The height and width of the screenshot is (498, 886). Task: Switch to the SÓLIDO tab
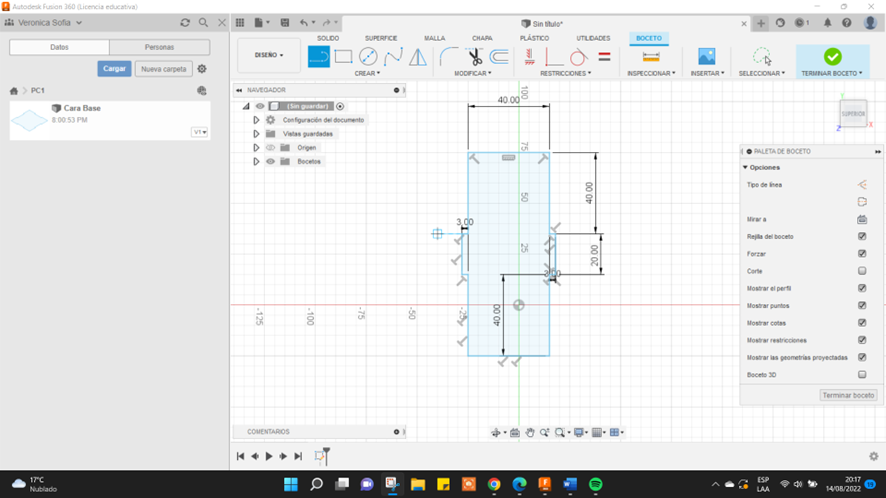click(328, 38)
